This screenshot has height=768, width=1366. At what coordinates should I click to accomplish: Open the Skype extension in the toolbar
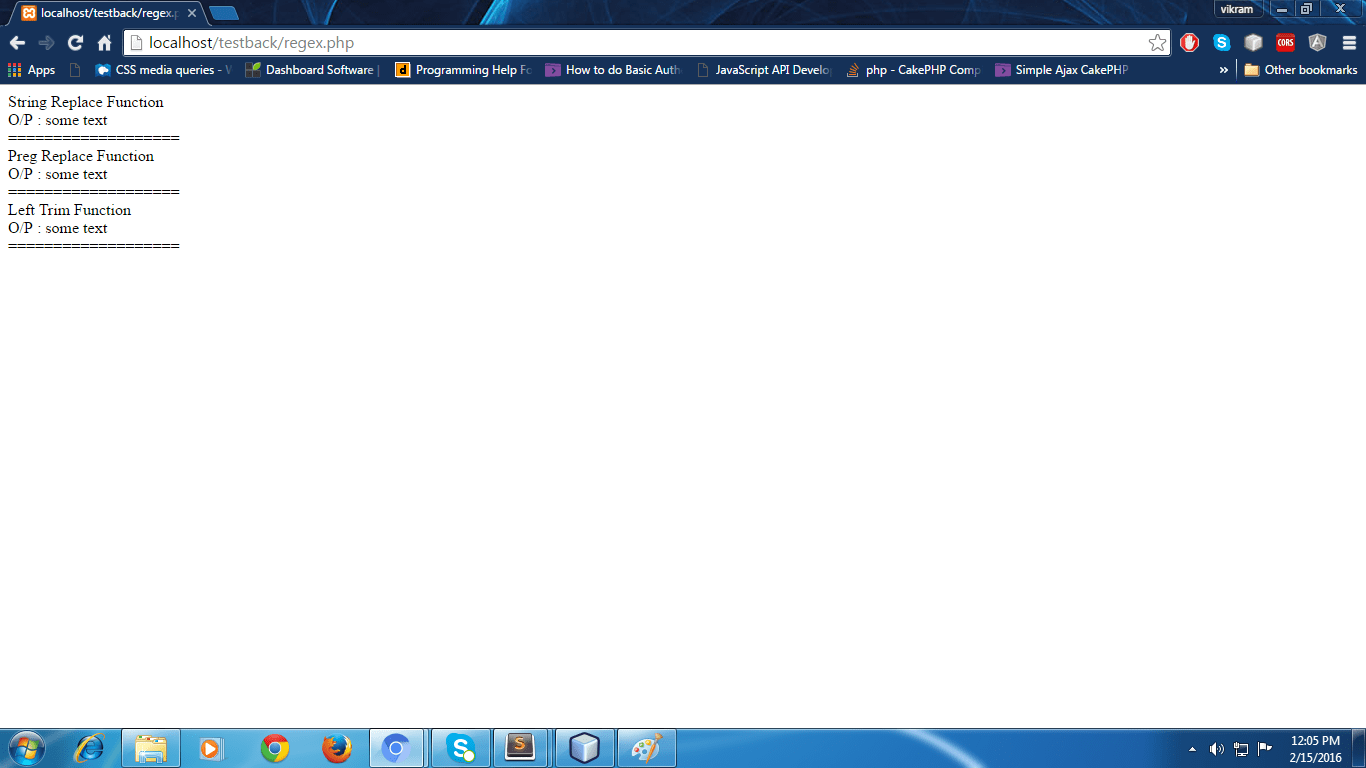(1222, 43)
